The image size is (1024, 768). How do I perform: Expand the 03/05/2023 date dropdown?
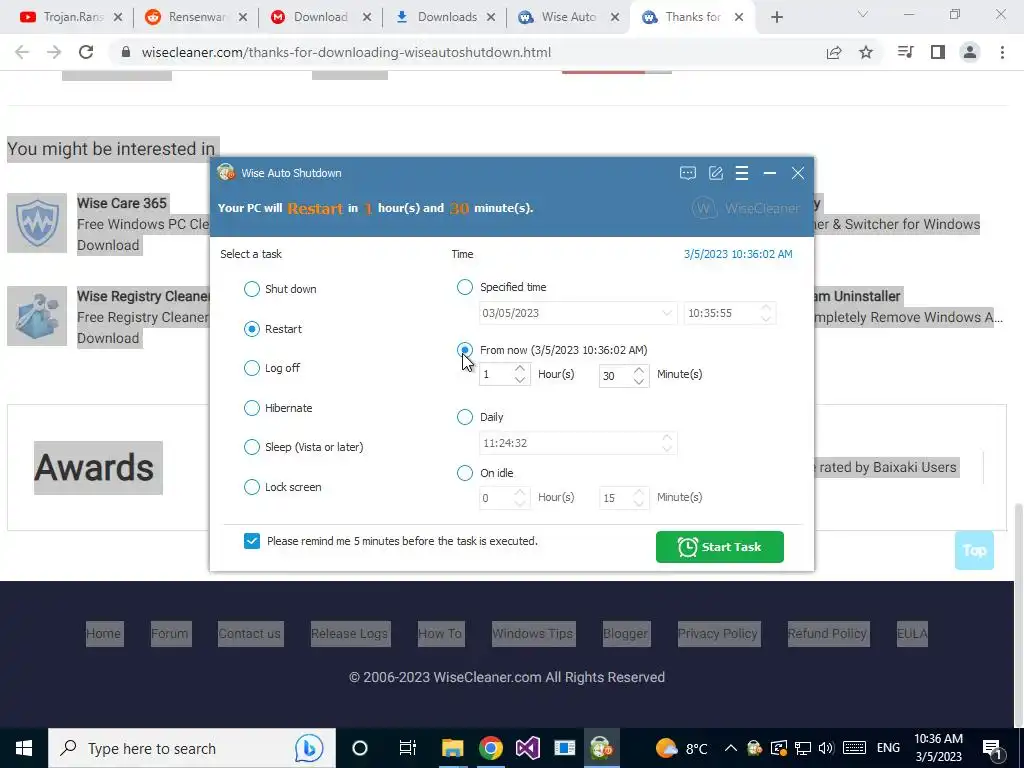[666, 313]
